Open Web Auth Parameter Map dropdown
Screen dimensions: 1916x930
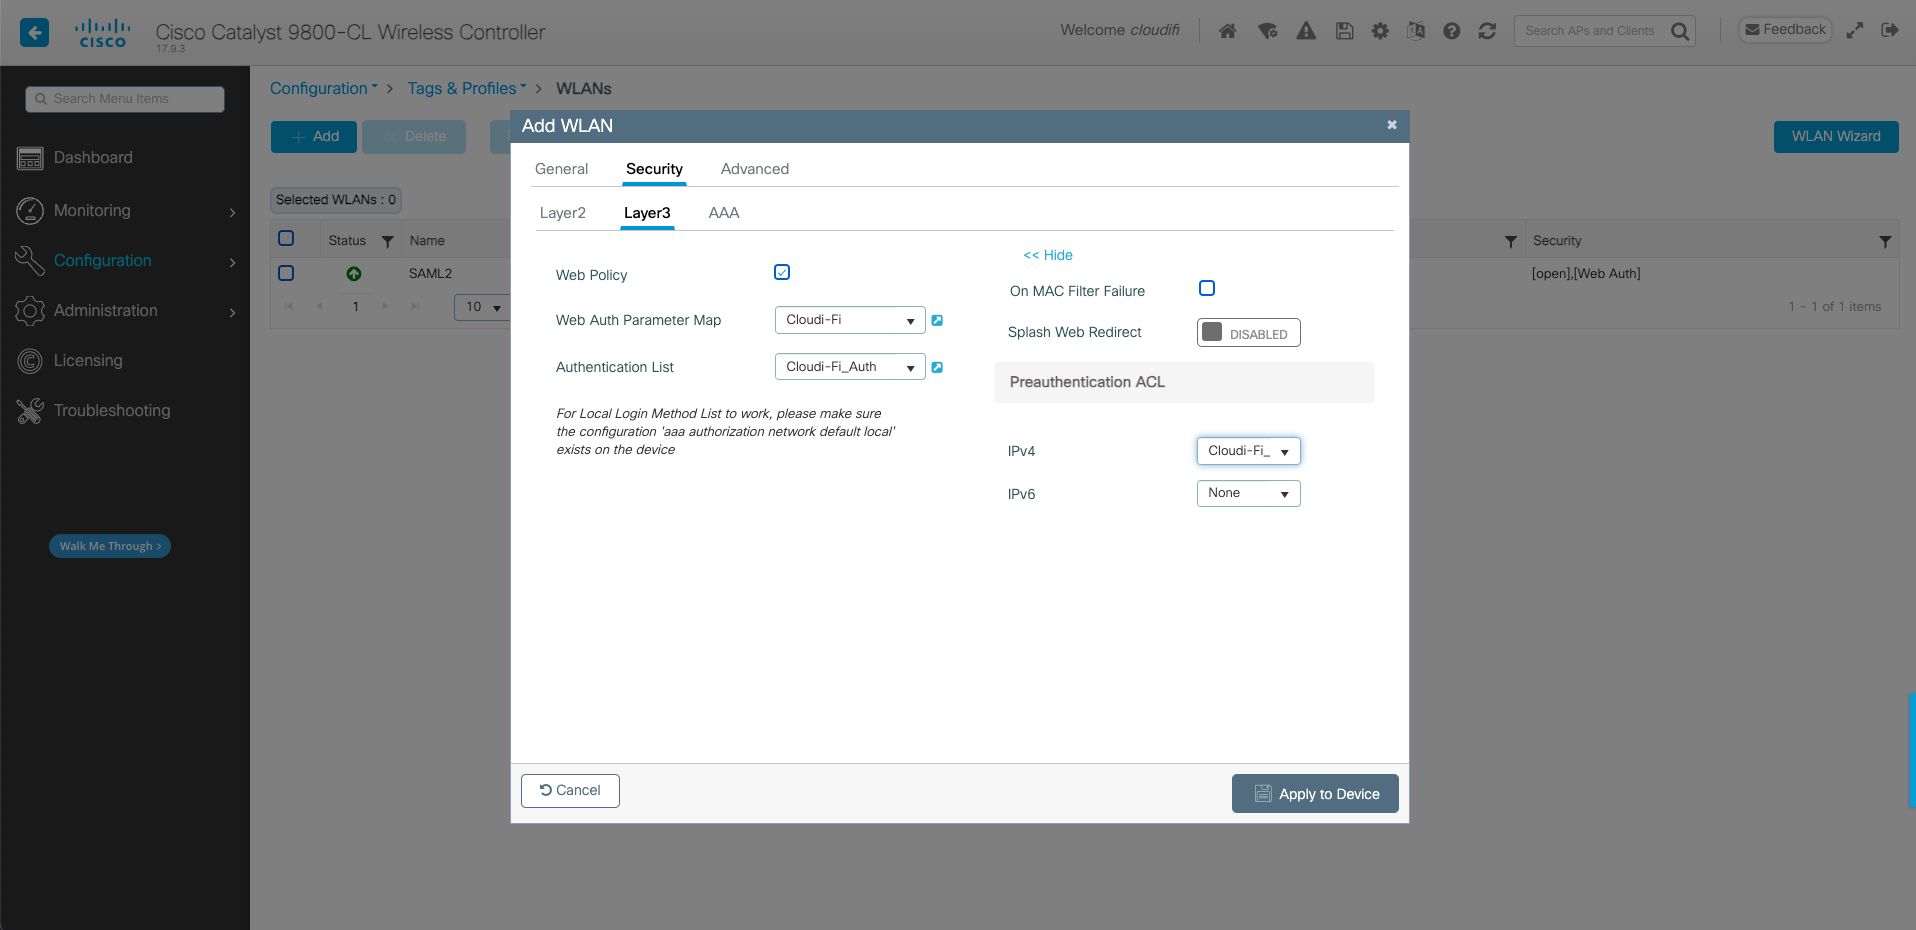coord(850,320)
